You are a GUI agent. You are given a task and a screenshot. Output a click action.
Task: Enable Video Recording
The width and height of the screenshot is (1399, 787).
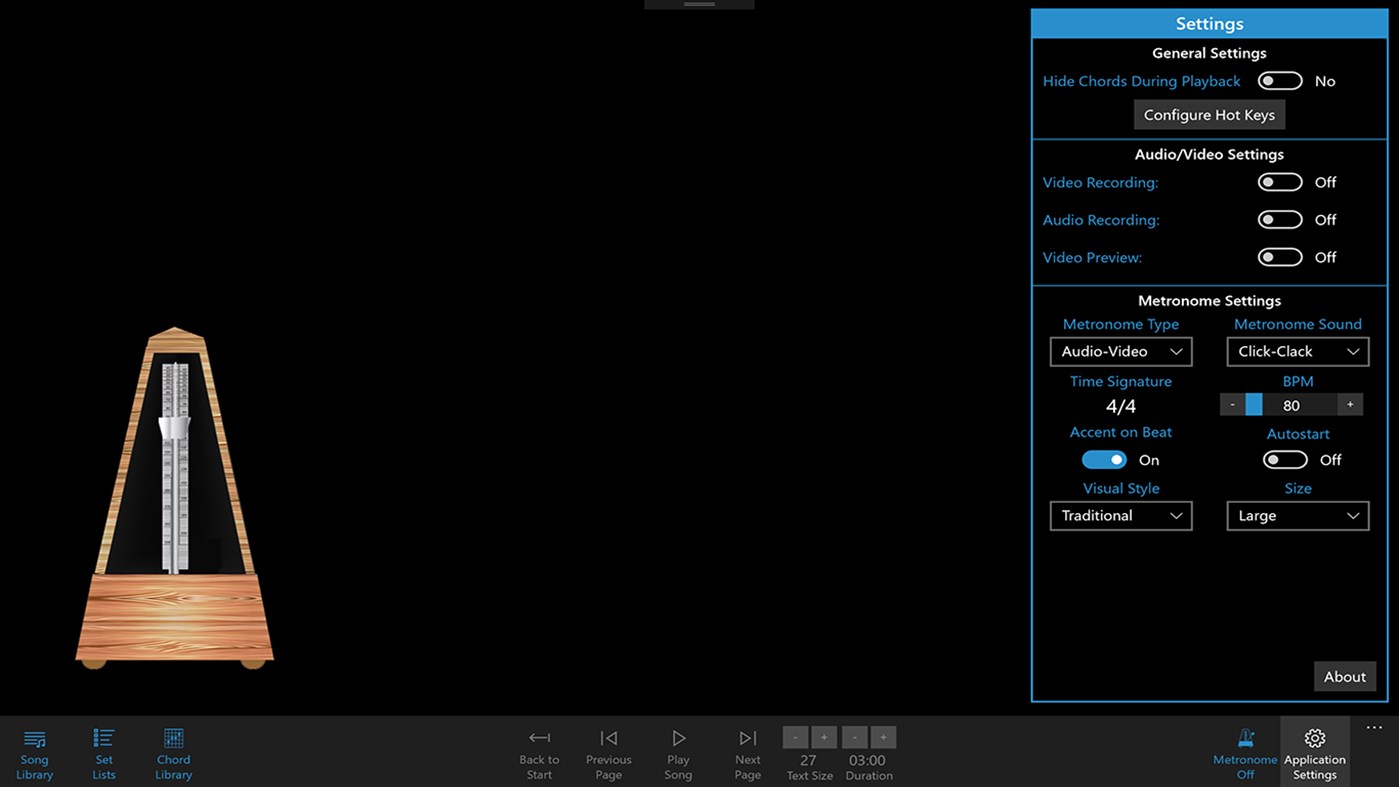[x=1280, y=182]
